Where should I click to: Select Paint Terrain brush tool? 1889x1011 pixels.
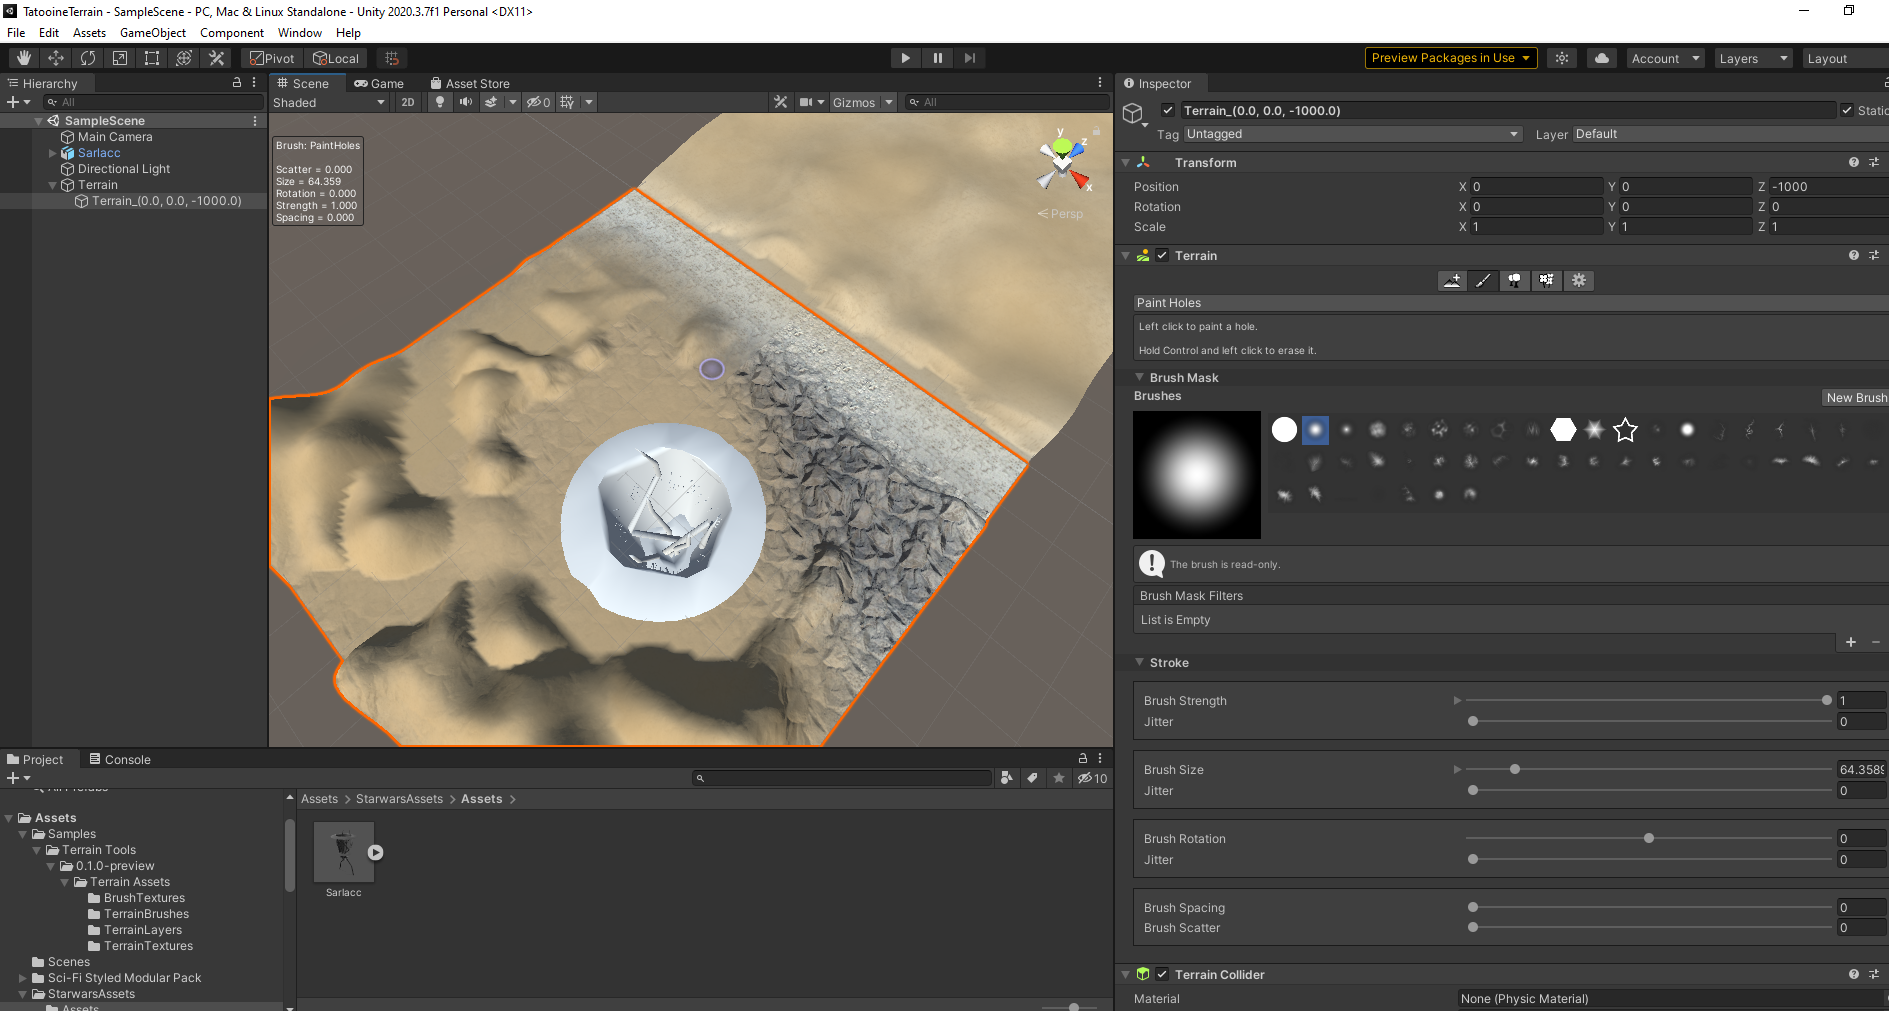(x=1484, y=281)
